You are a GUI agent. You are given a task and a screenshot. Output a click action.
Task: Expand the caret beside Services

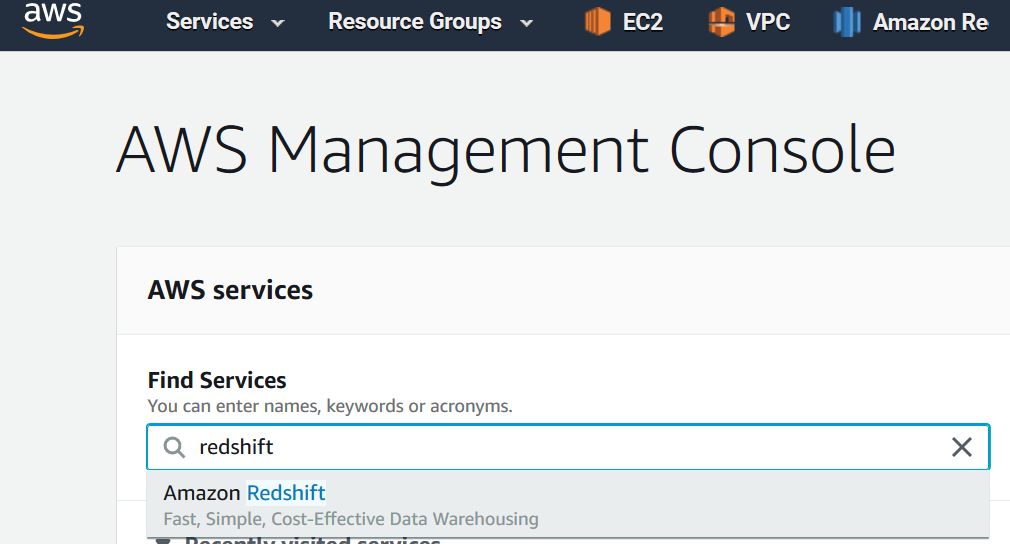[x=278, y=22]
